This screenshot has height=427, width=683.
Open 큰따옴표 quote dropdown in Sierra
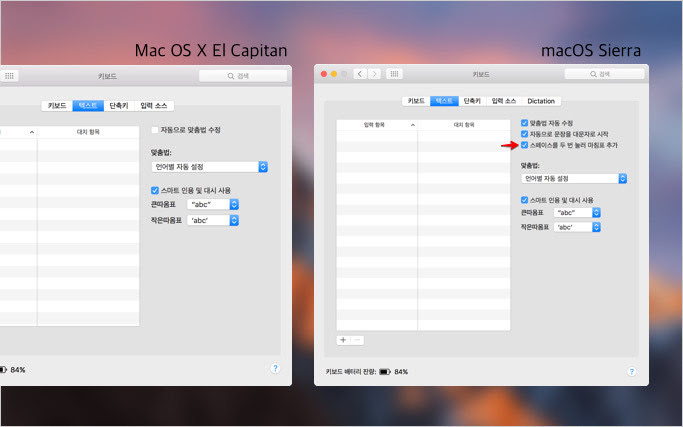577,213
